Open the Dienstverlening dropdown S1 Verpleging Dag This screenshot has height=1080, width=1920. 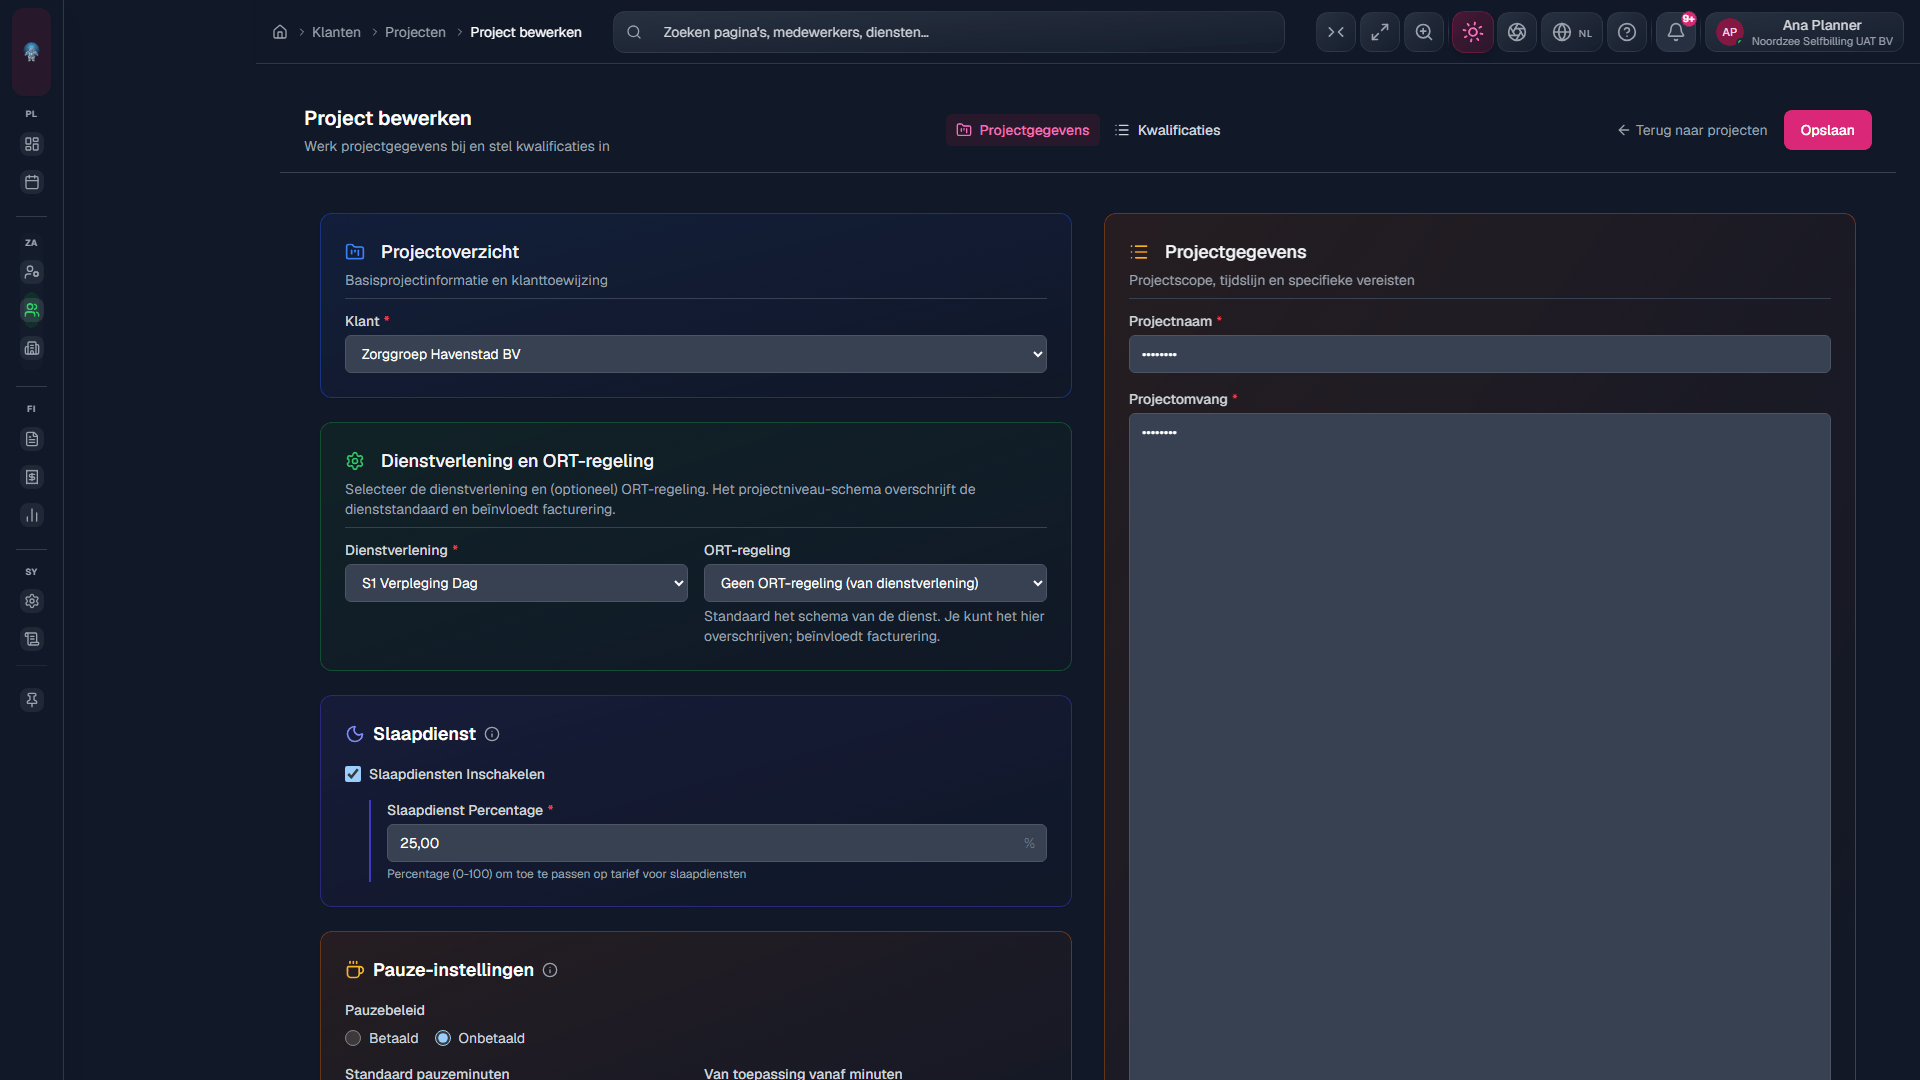click(516, 583)
